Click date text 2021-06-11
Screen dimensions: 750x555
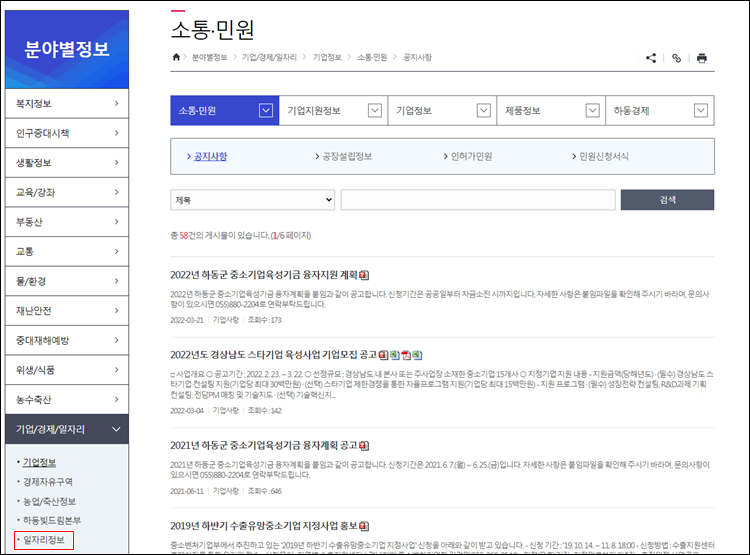pyautogui.click(x=187, y=491)
